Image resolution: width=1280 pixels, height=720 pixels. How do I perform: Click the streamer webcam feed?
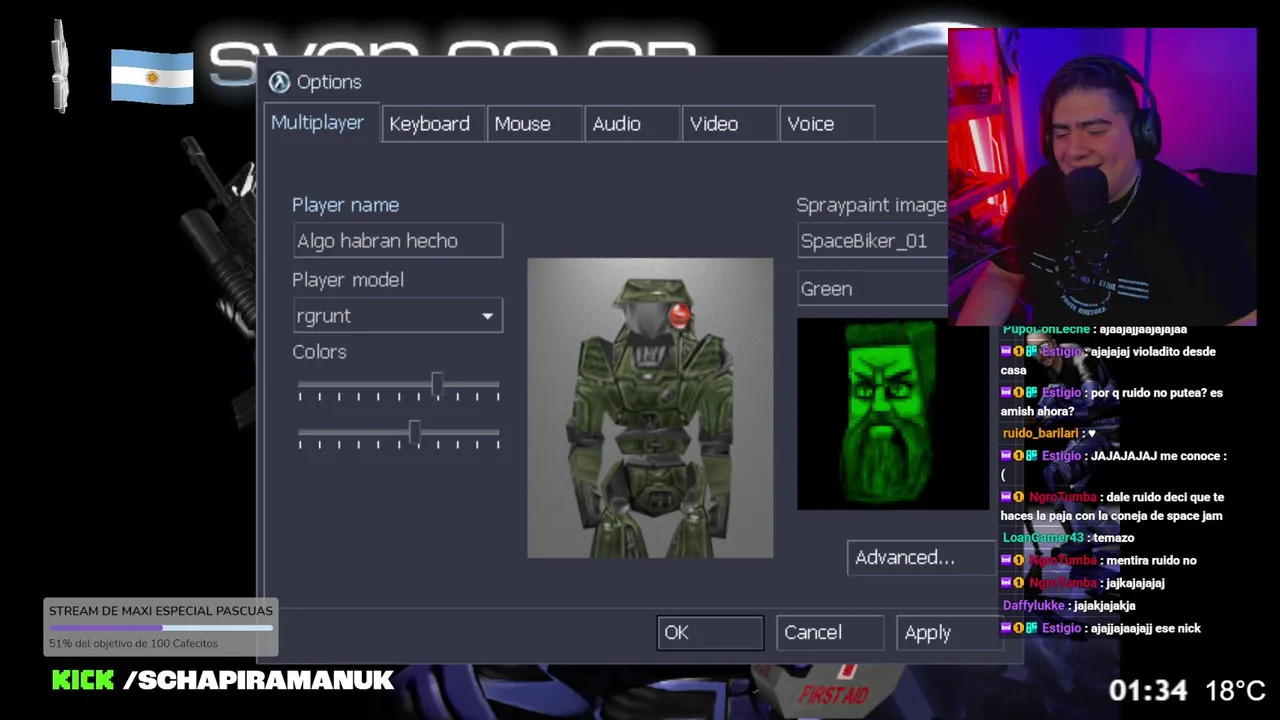click(1102, 177)
